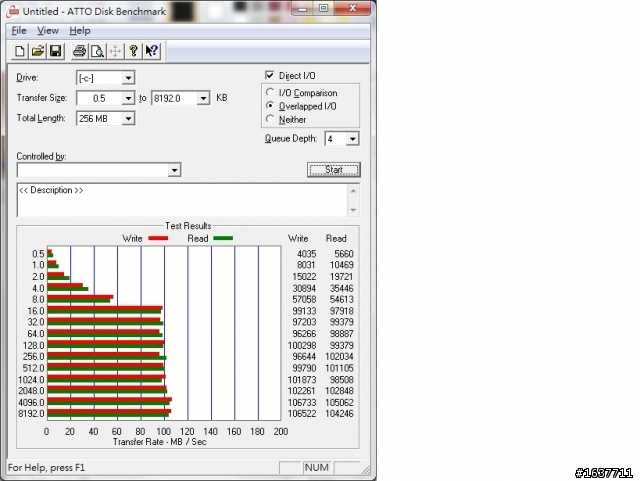Click the About question mark icon
This screenshot has height=481, width=640.
point(133,51)
